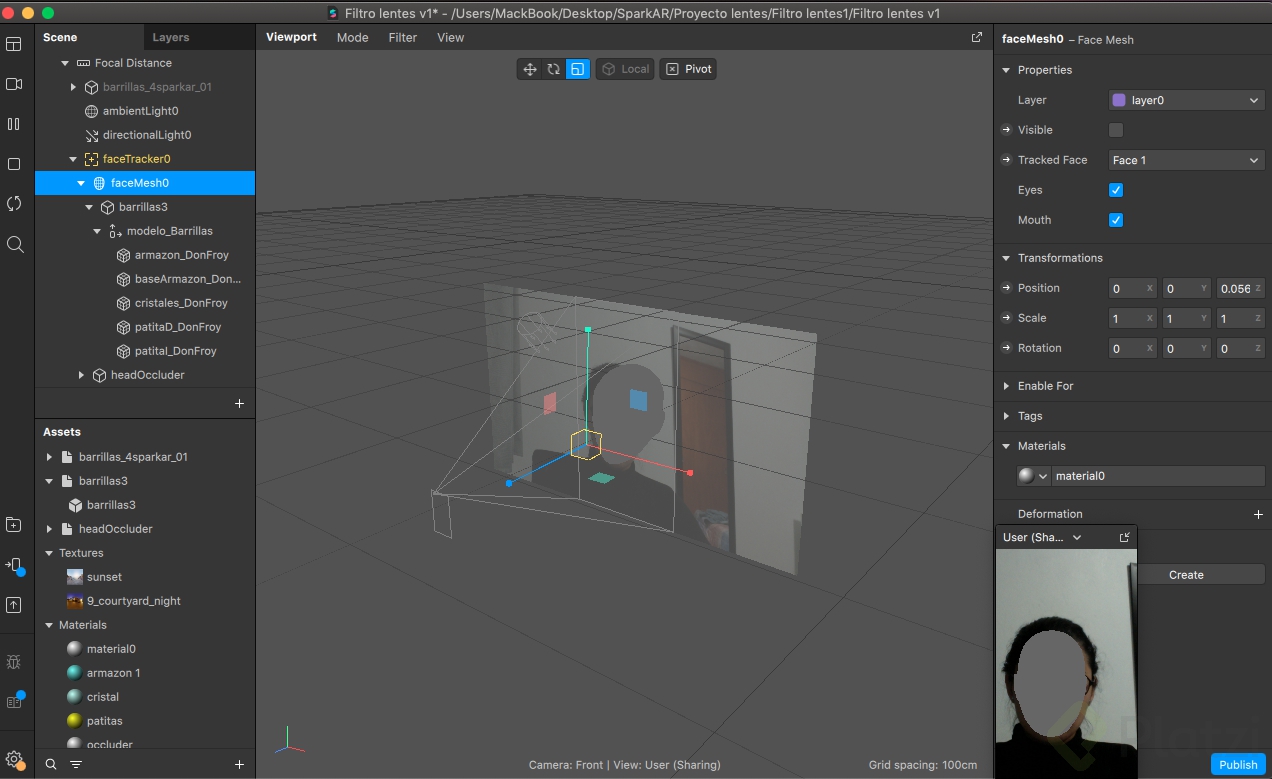Click the layer0 purple color swatch

[1119, 100]
